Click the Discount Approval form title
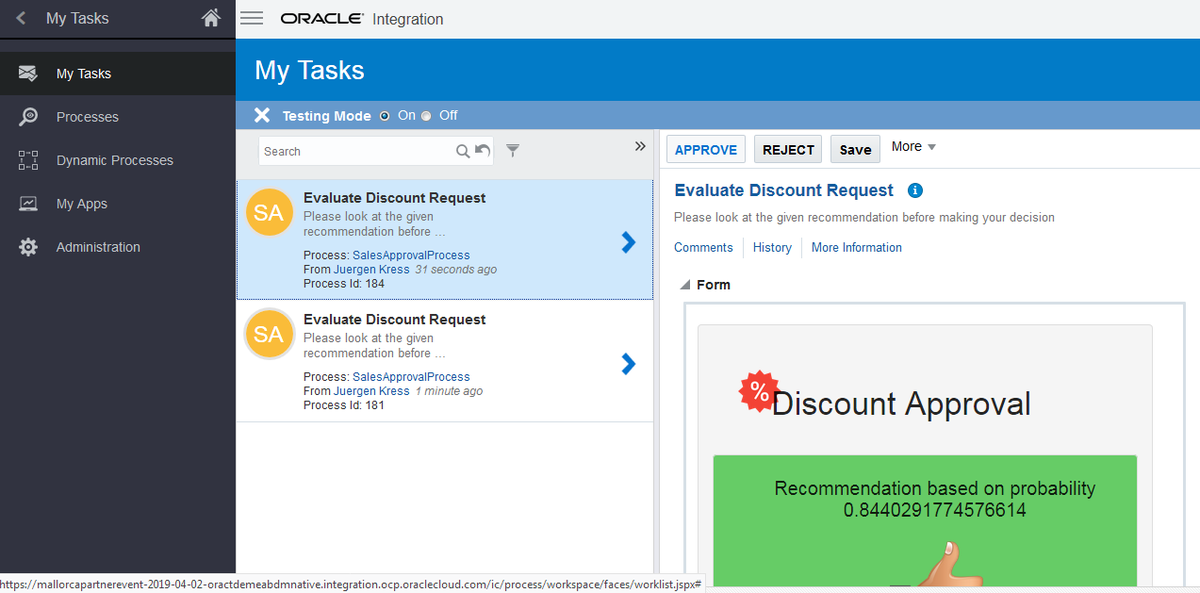Viewport: 1200px width, 593px height. [901, 404]
